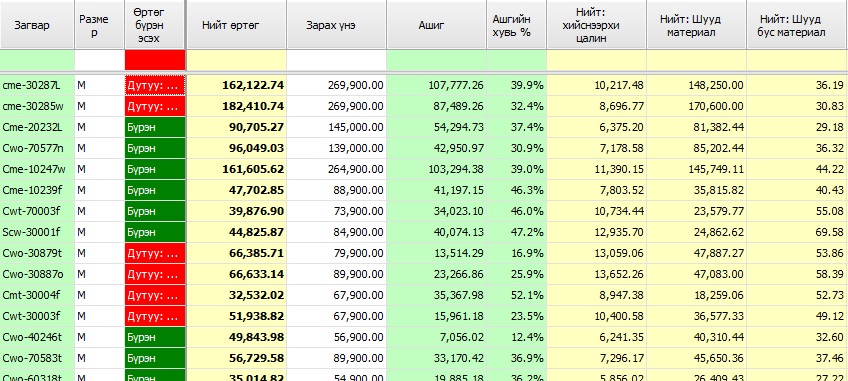Click profit percent 52.1% cell
Image resolution: width=848 pixels, height=381 pixels.
click(516, 295)
